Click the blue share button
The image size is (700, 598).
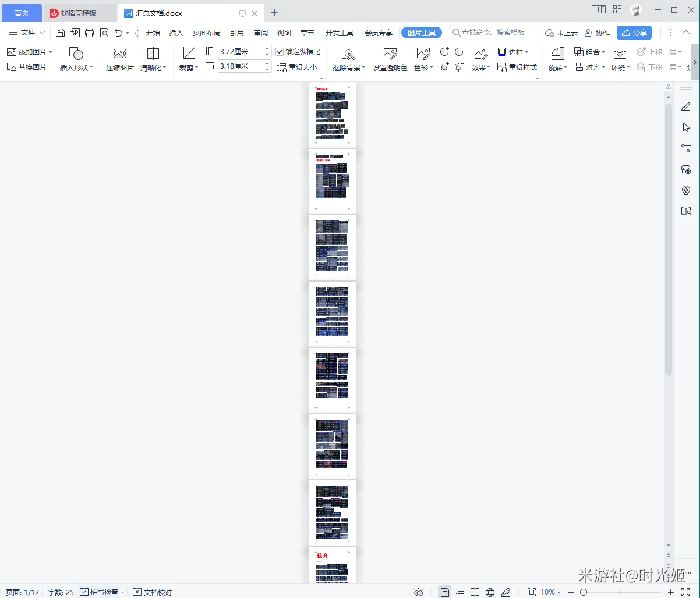tap(634, 32)
